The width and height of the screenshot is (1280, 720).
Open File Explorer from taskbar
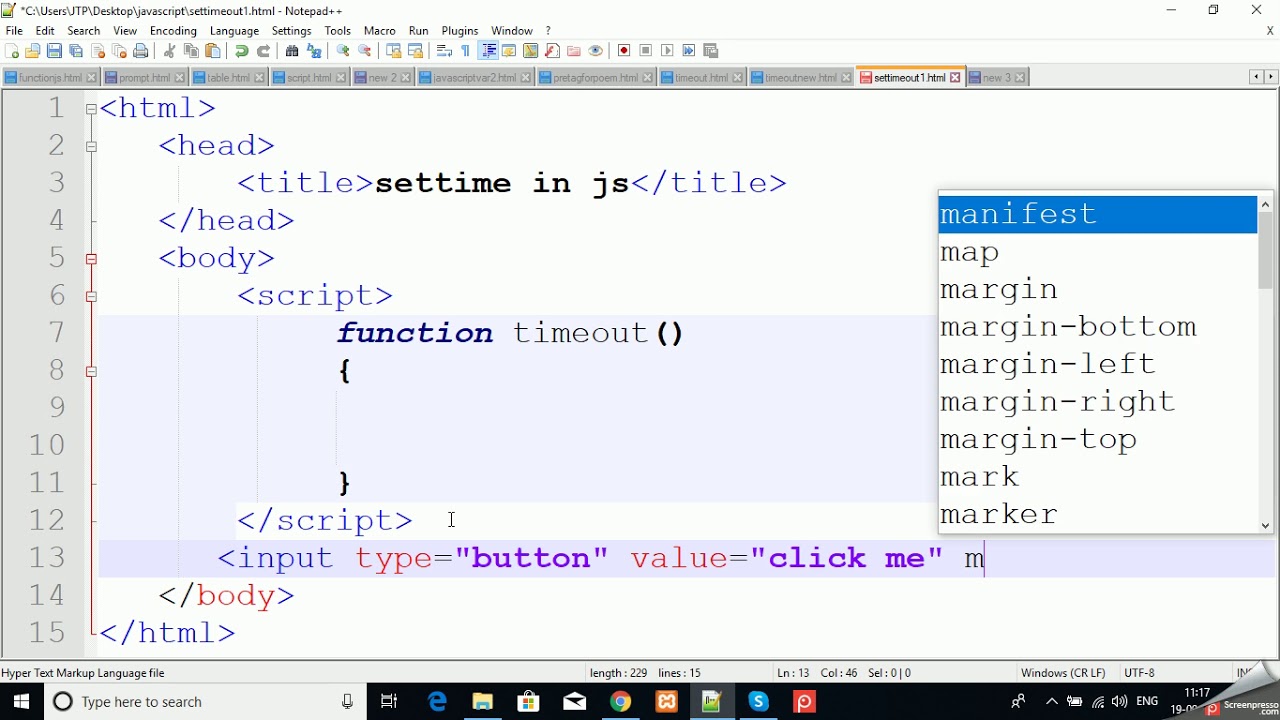click(x=483, y=702)
